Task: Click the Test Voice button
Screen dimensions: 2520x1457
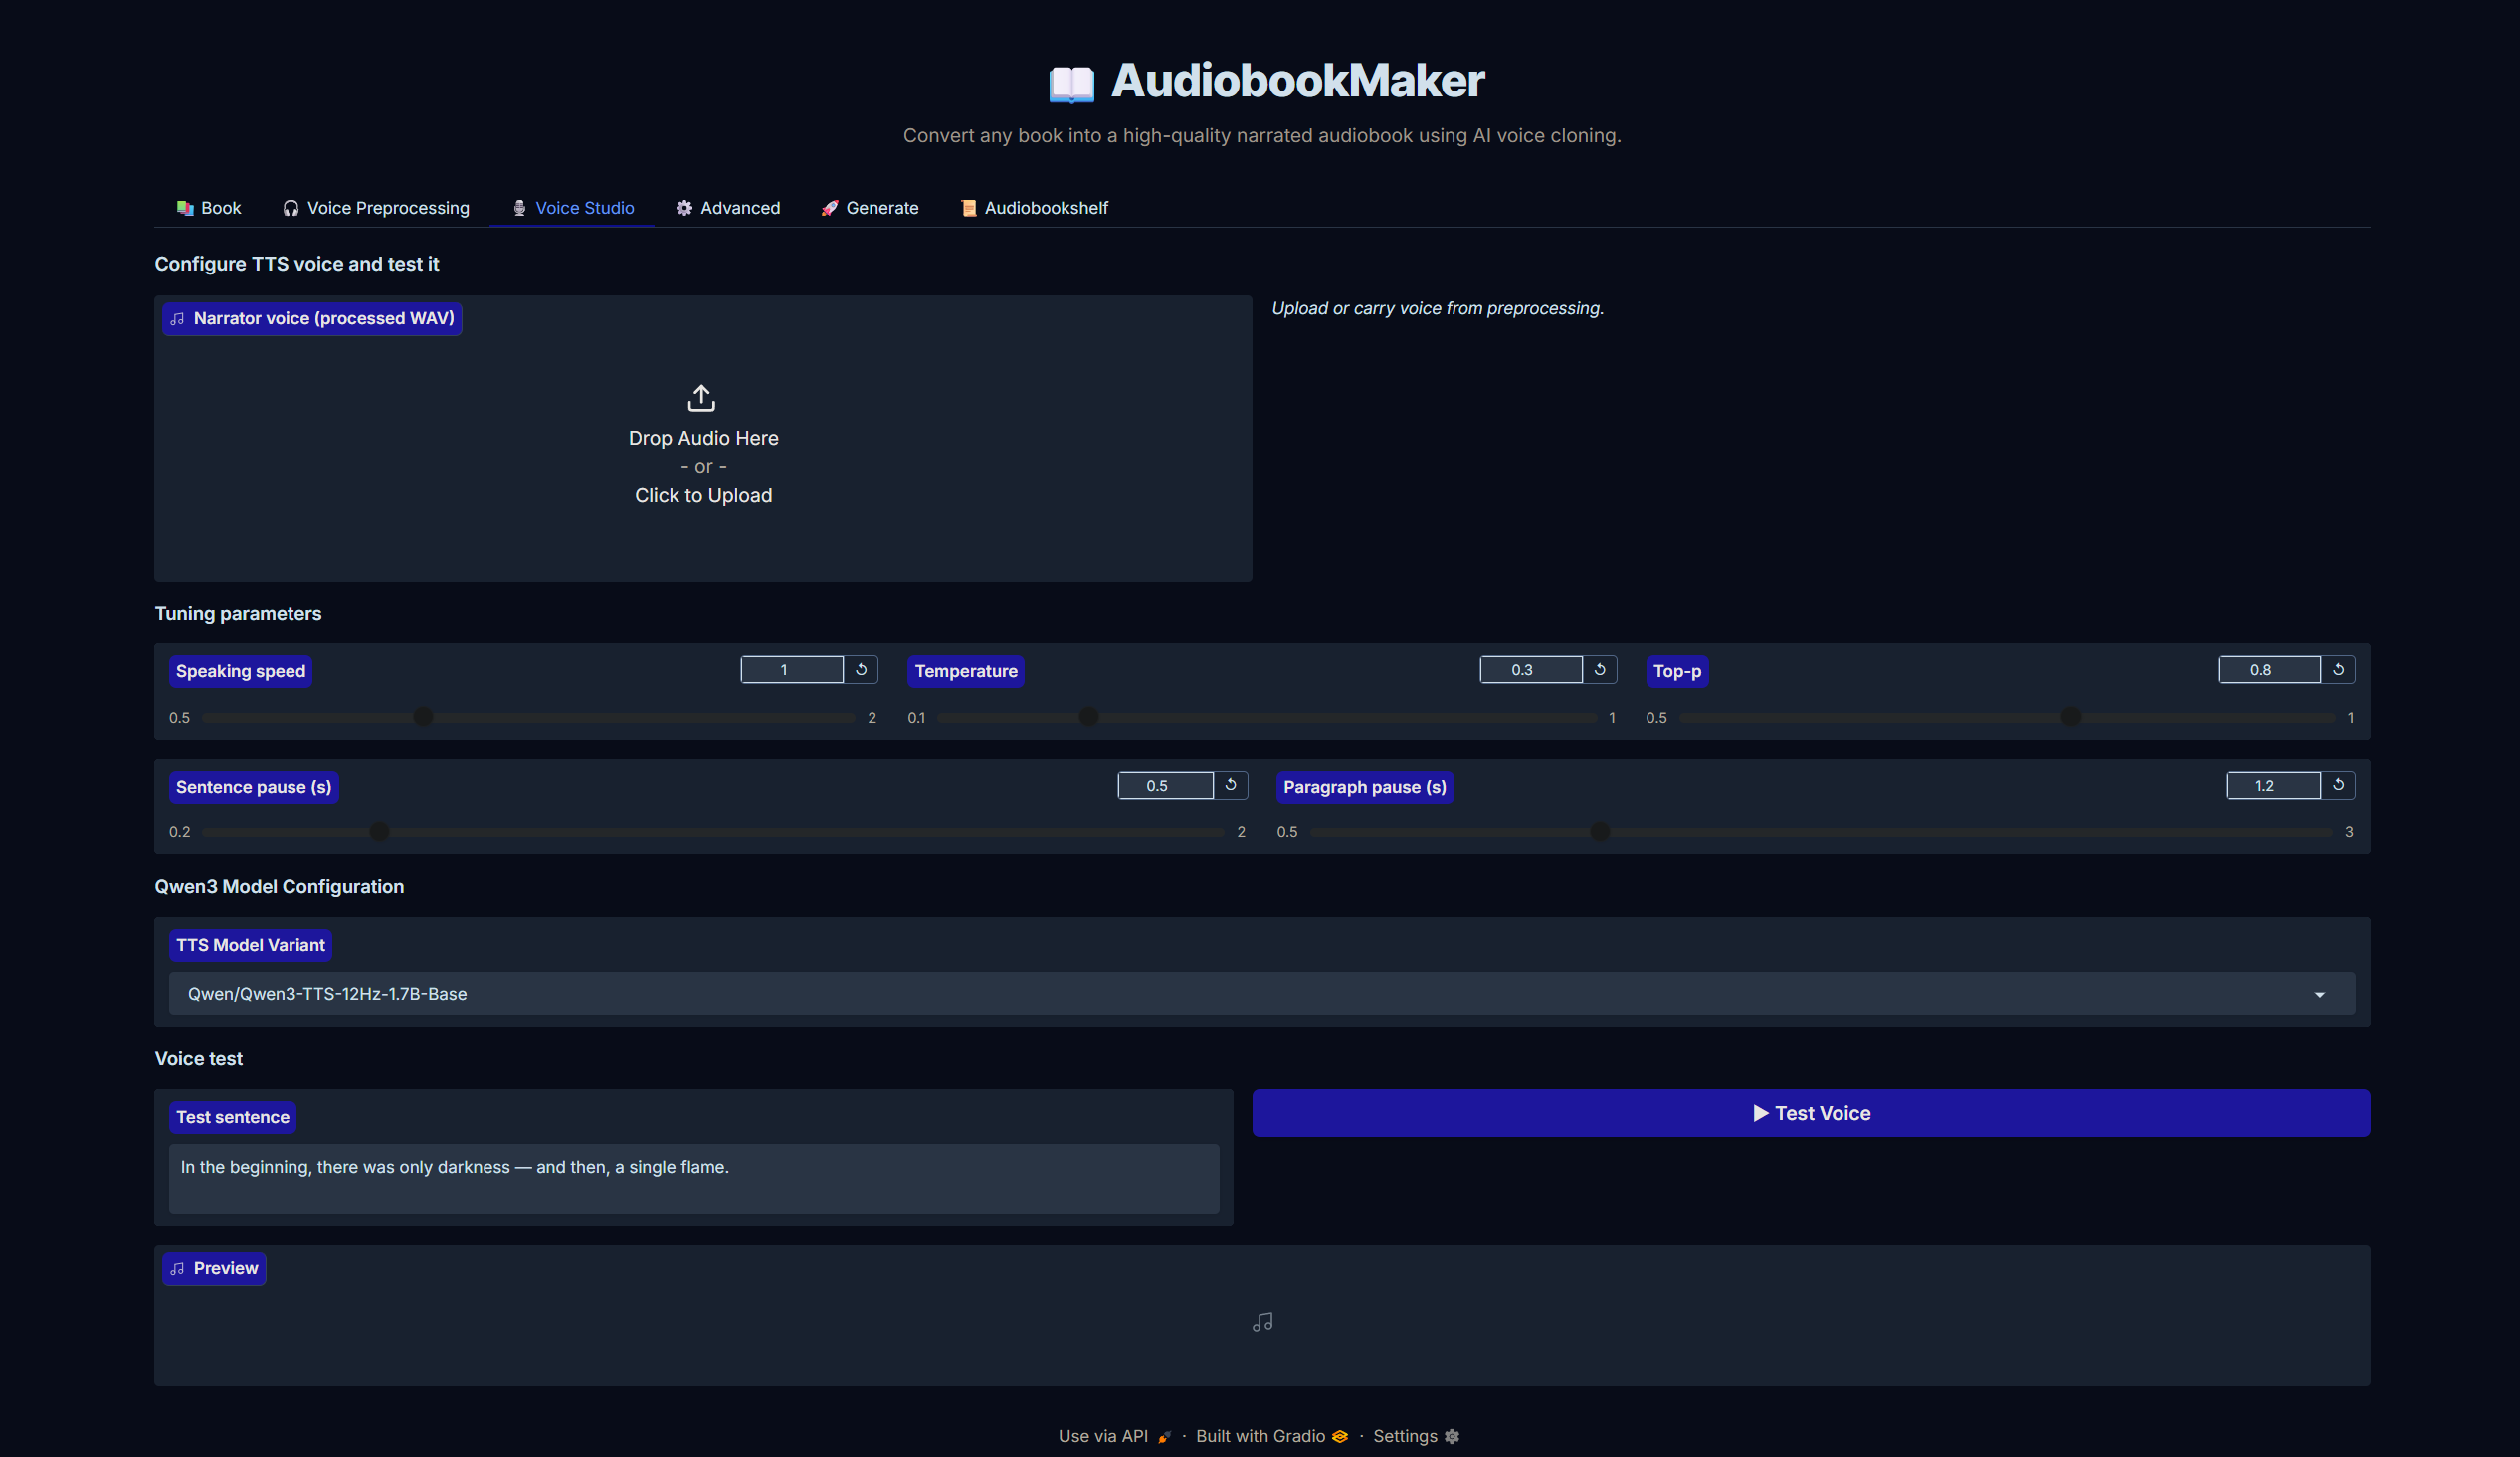Action: pos(1811,1113)
